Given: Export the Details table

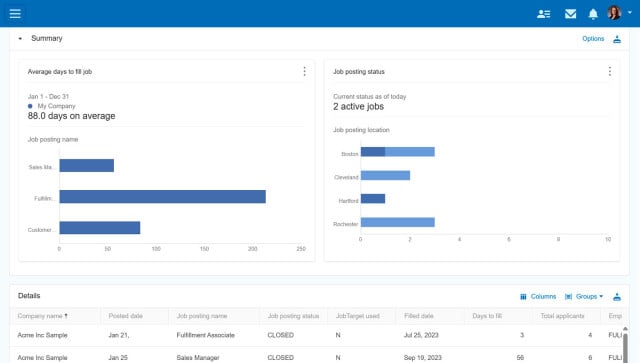Looking at the screenshot, I should pos(617,297).
